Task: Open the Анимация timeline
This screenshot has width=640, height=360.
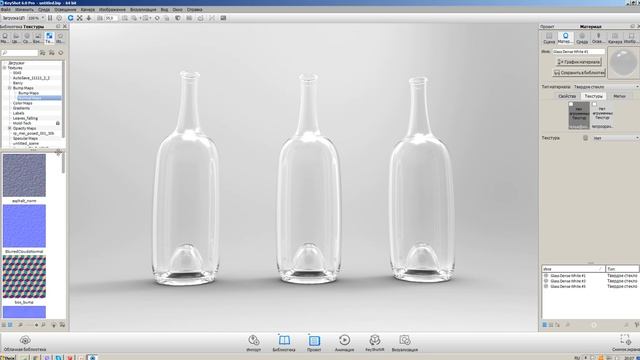Action: coord(344,343)
